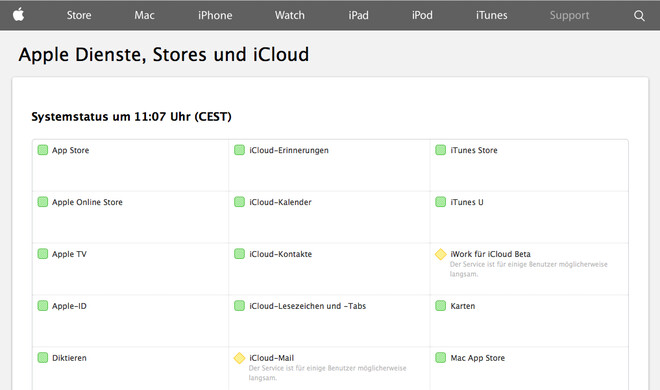The height and width of the screenshot is (390, 660).
Task: Click green status icon beside iCloud-Kalender
Action: tap(240, 202)
